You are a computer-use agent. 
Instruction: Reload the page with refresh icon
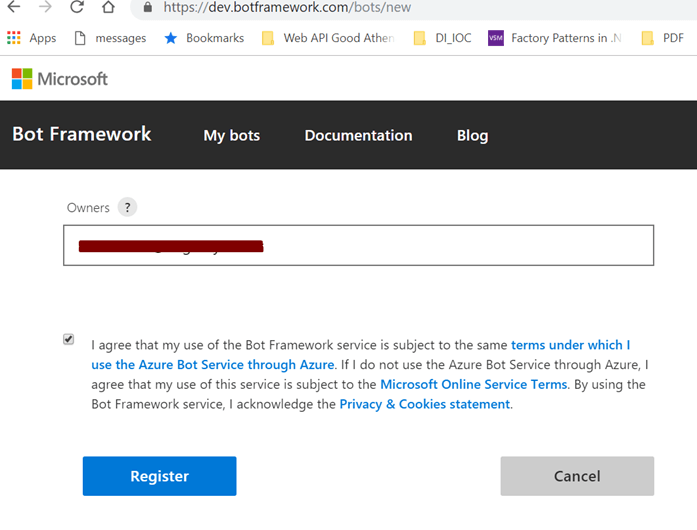pos(77,7)
